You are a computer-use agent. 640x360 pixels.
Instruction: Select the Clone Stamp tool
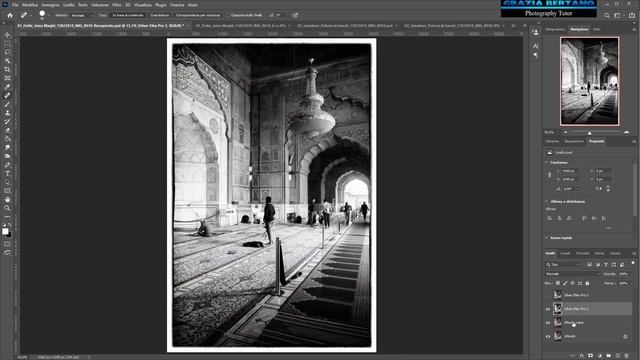7,112
